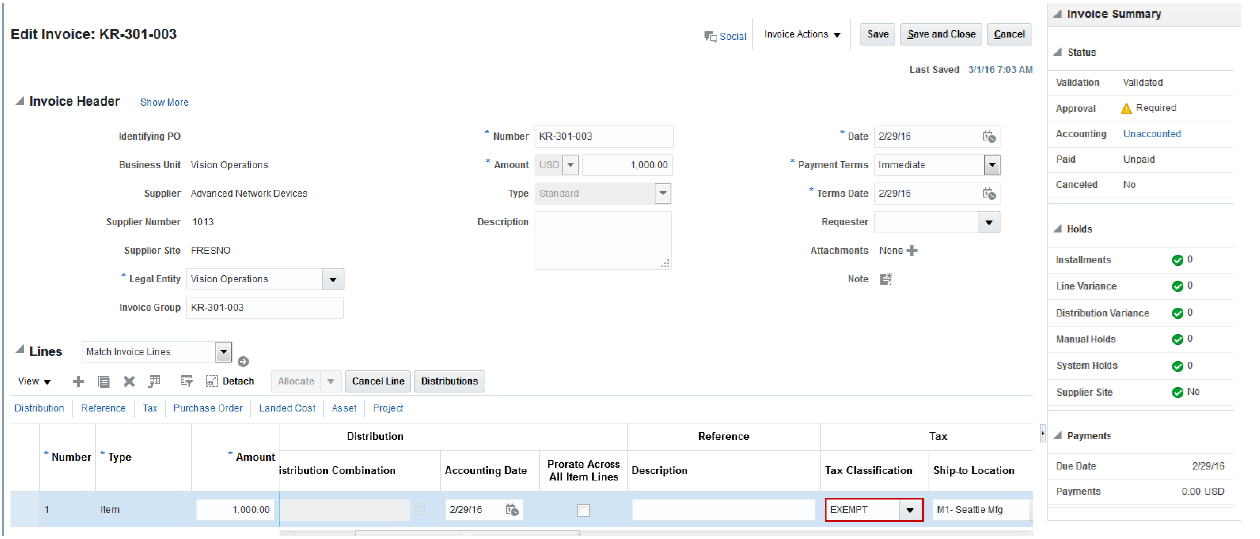The image size is (1260, 539).
Task: Open the Terms Date calendar picker
Action: coord(988,194)
